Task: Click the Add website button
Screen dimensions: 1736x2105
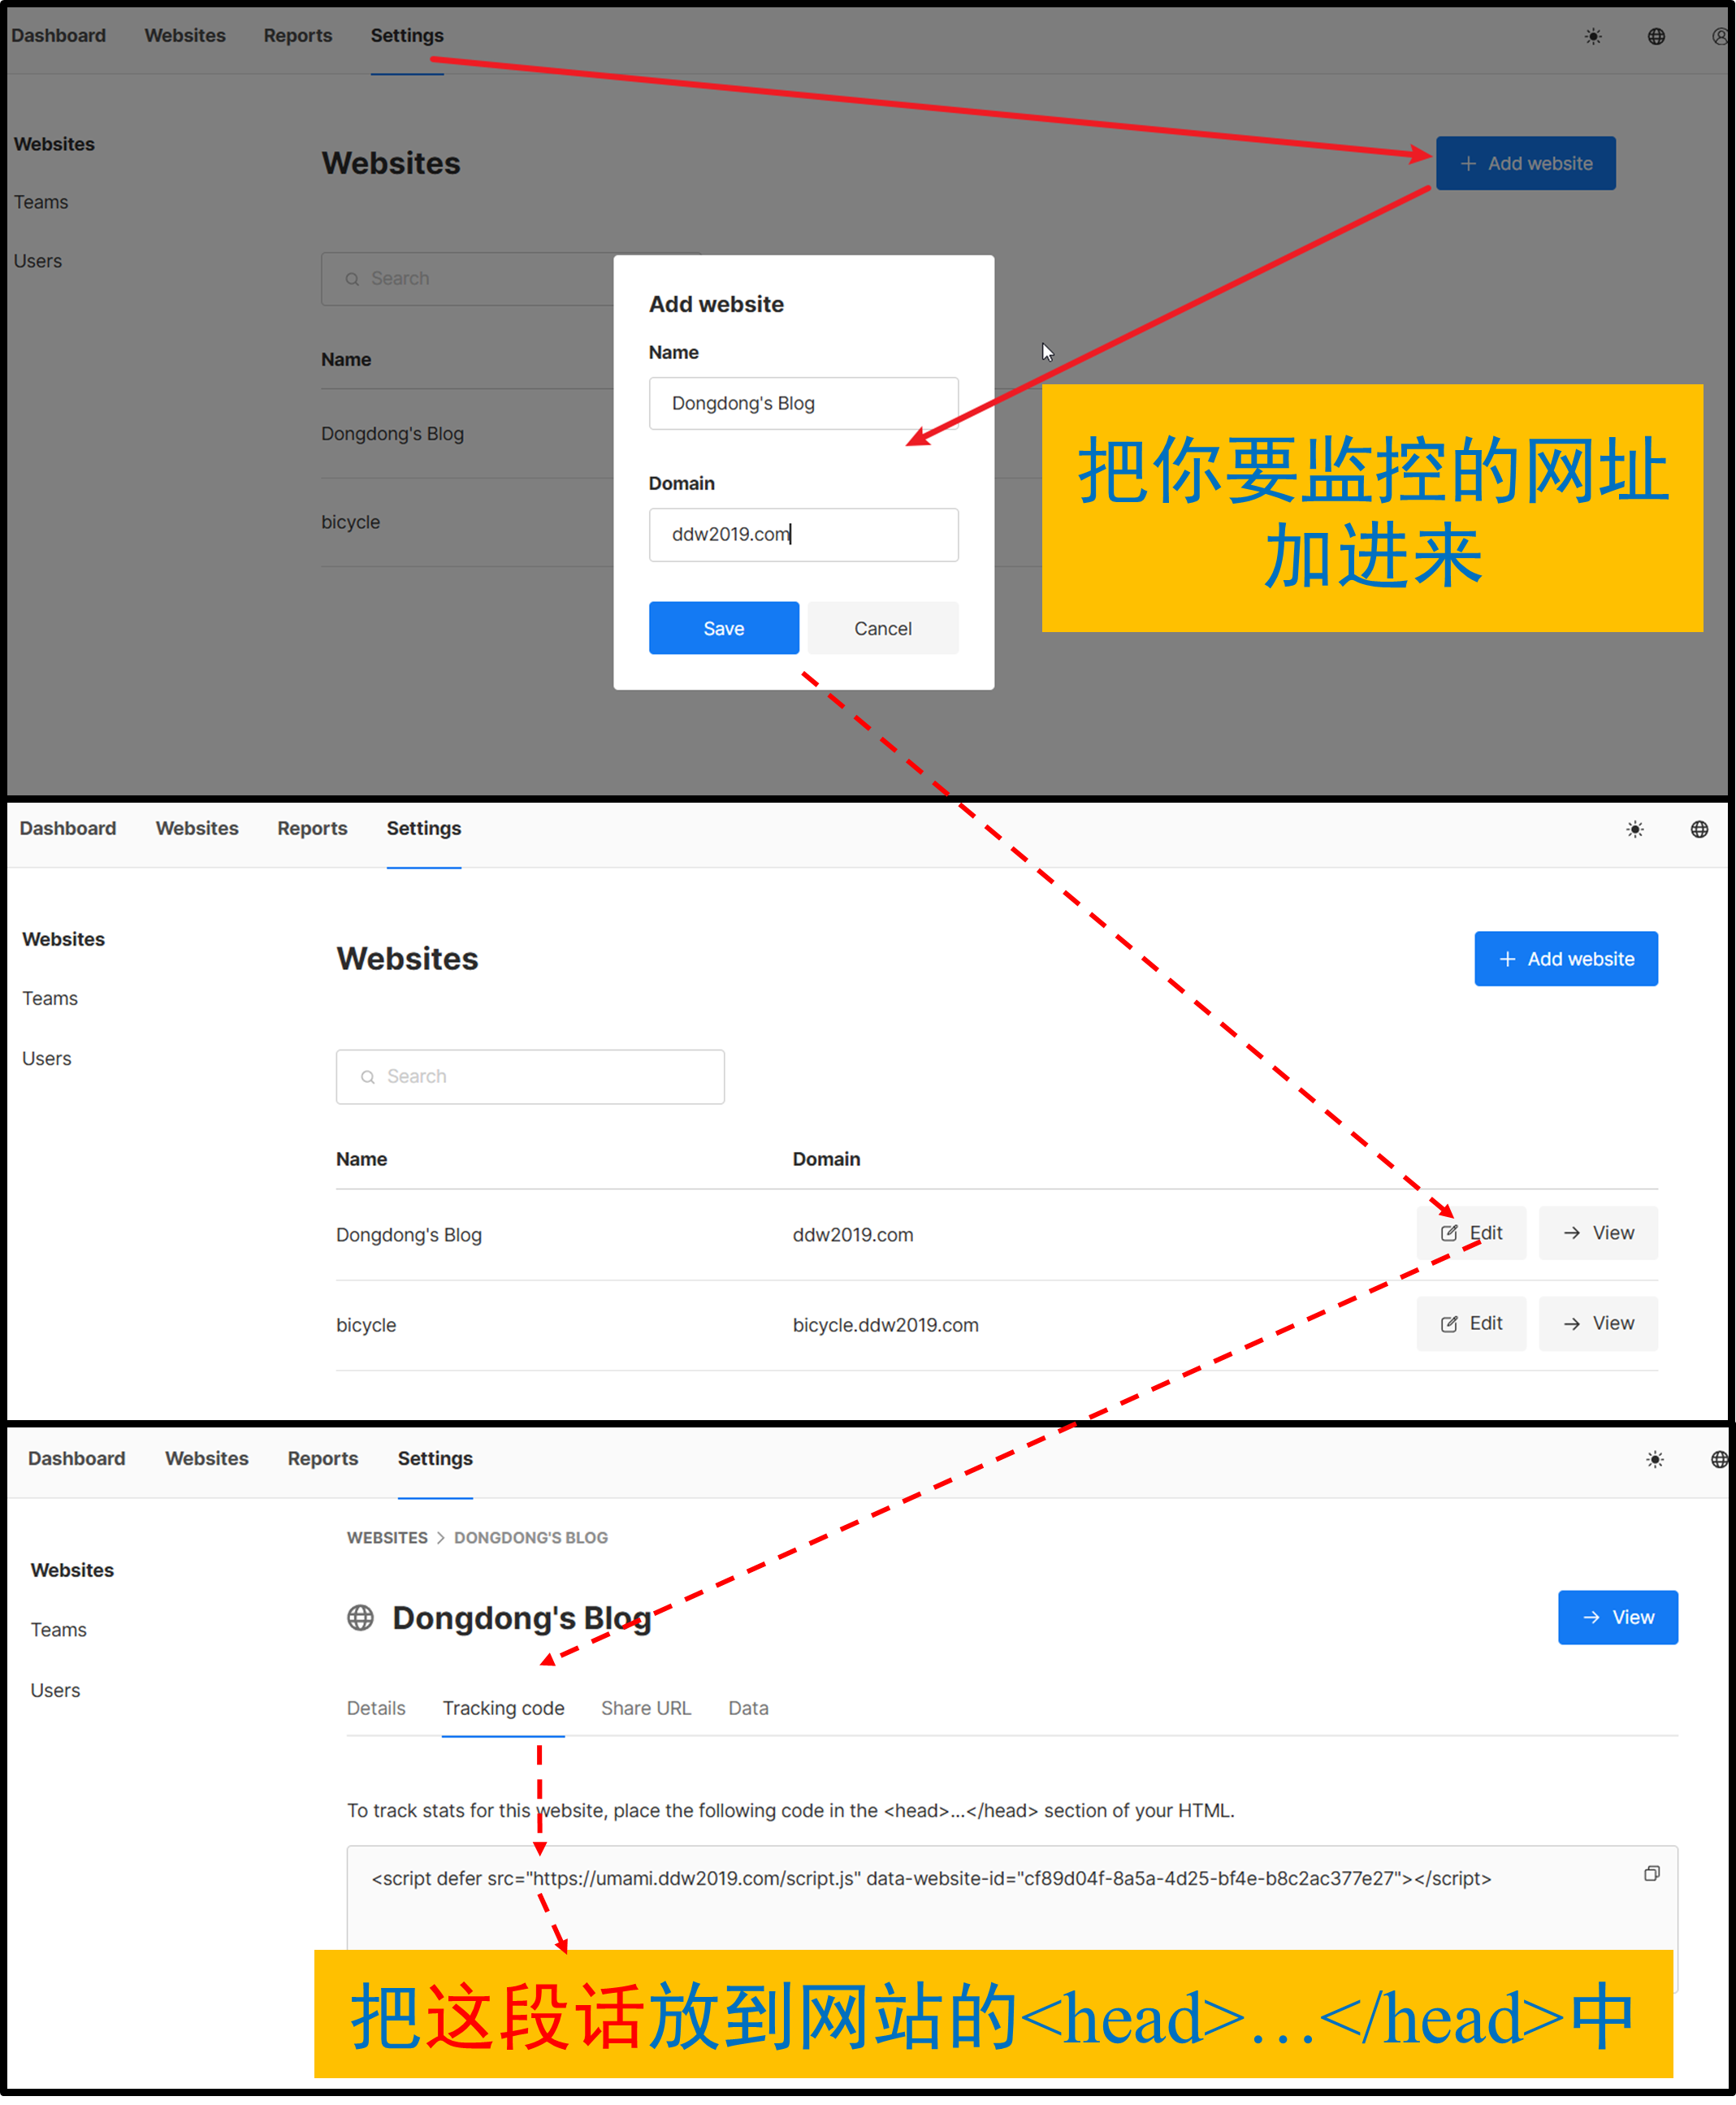Action: coord(1525,162)
